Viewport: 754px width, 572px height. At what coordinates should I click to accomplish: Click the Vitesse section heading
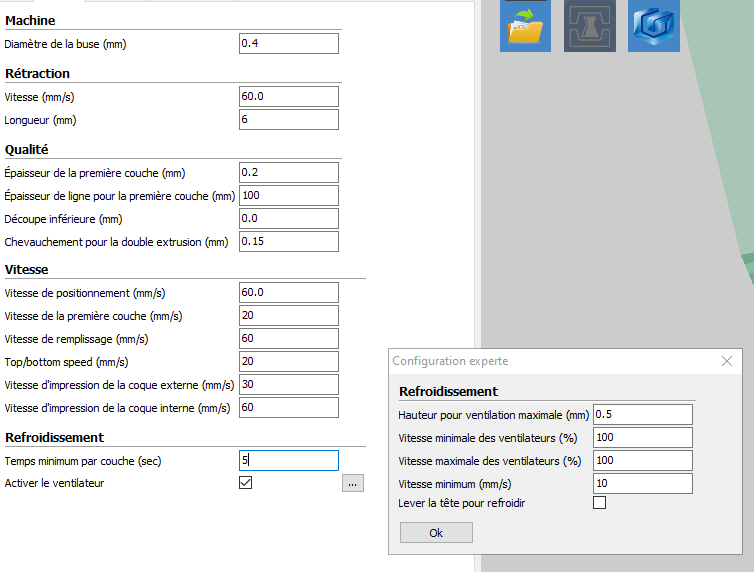(26, 270)
